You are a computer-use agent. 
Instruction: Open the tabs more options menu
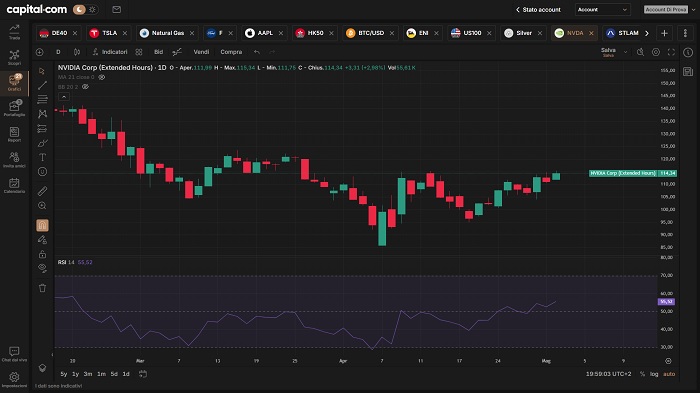point(685,33)
